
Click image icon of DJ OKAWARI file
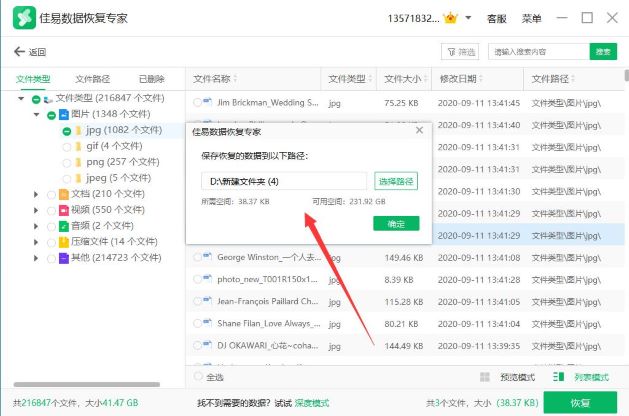pyautogui.click(x=207, y=344)
